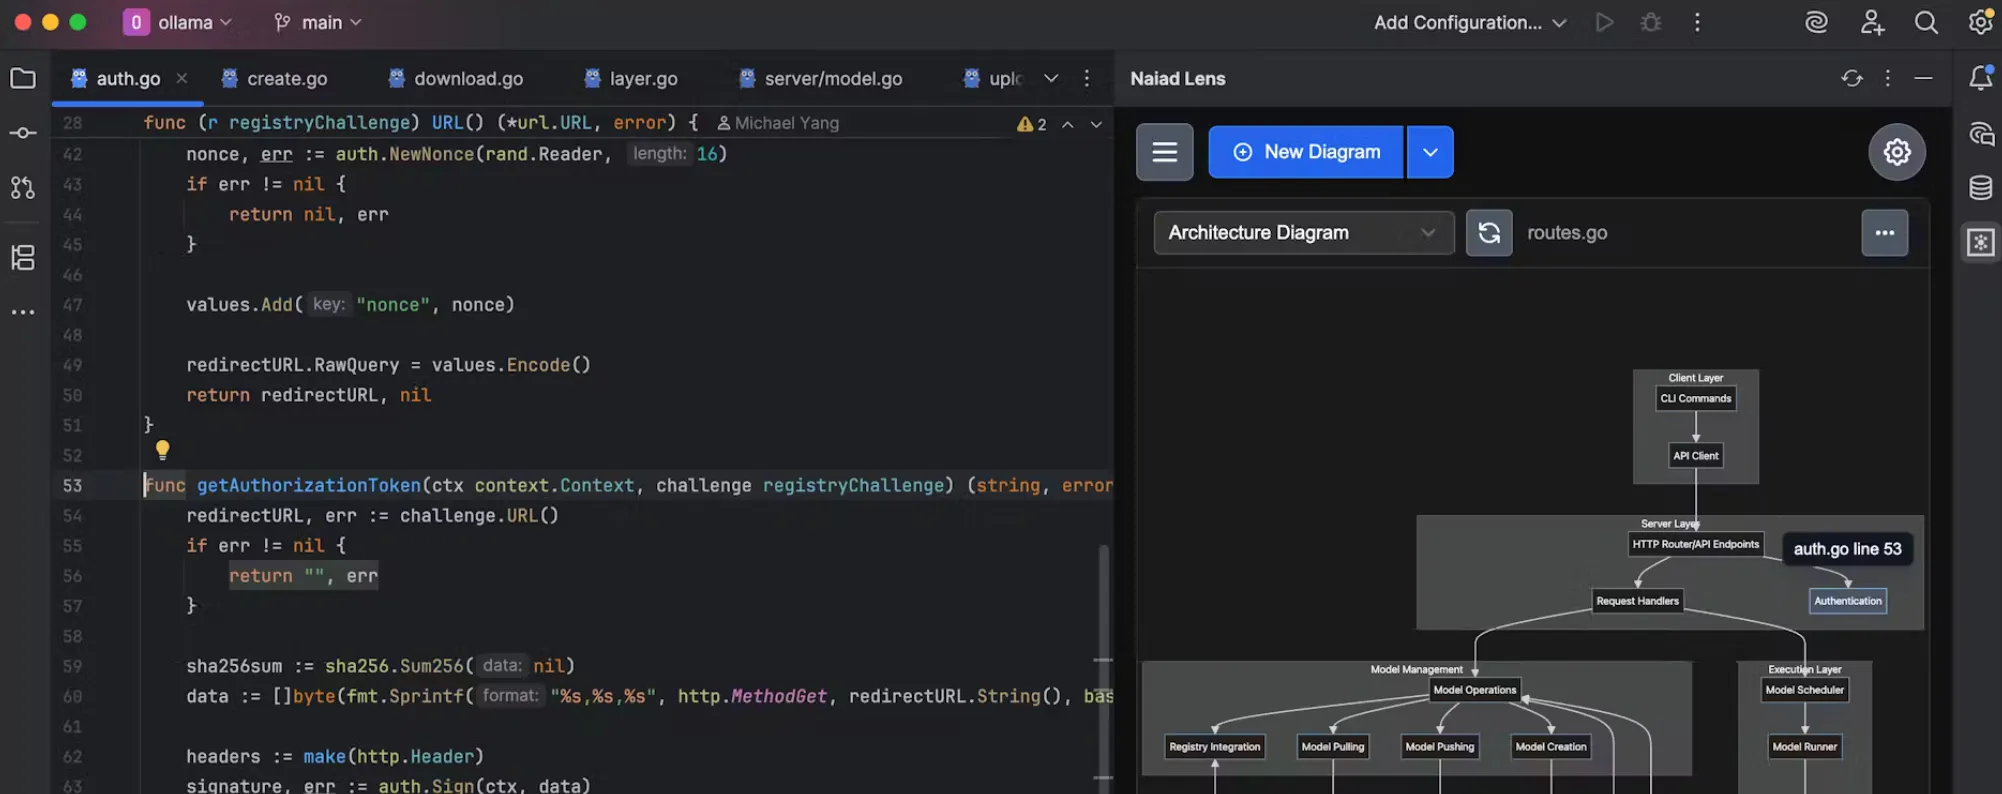This screenshot has width=2002, height=794.
Task: Open the Pull Requests tool window
Action: click(23, 187)
